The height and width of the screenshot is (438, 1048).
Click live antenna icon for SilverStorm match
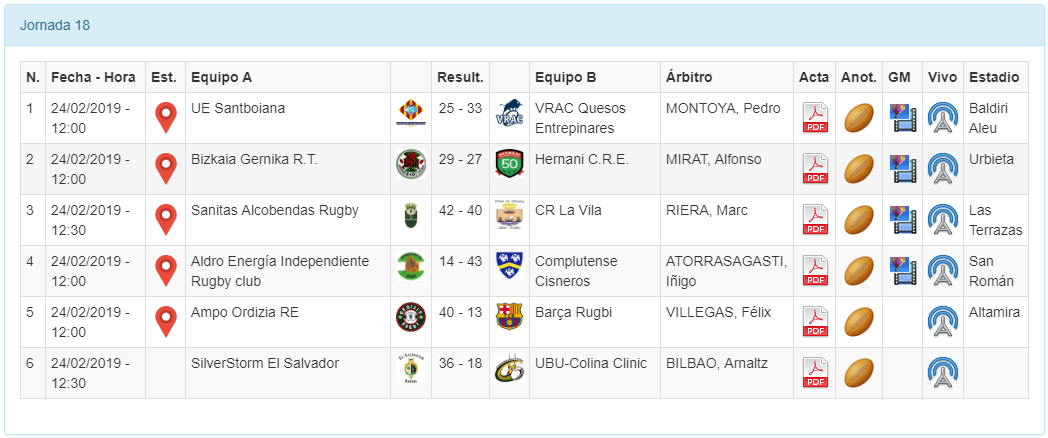point(942,373)
